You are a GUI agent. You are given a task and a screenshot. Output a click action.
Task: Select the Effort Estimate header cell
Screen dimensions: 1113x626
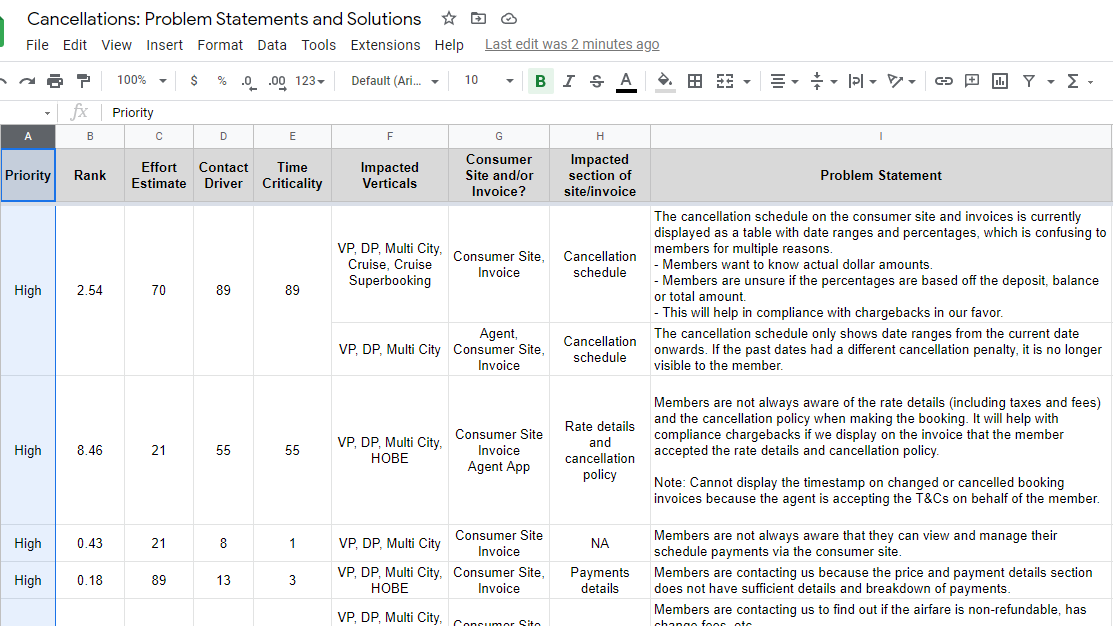(x=159, y=175)
